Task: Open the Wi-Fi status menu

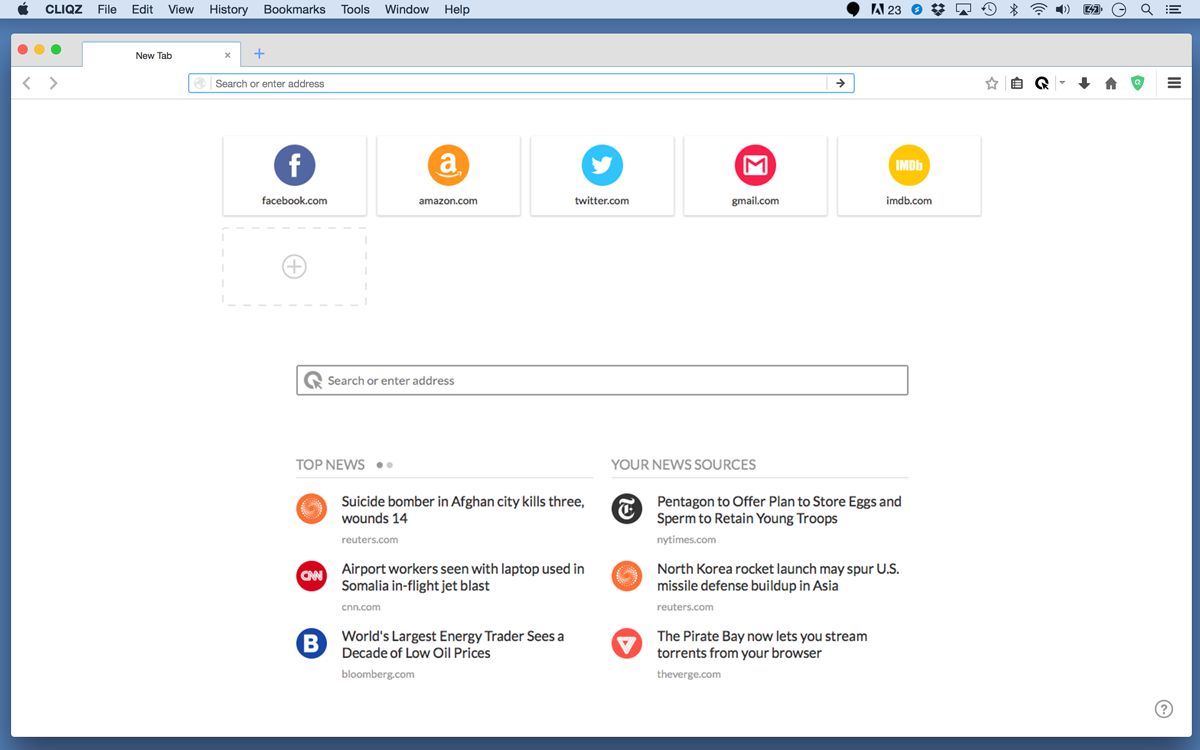Action: [x=1039, y=9]
